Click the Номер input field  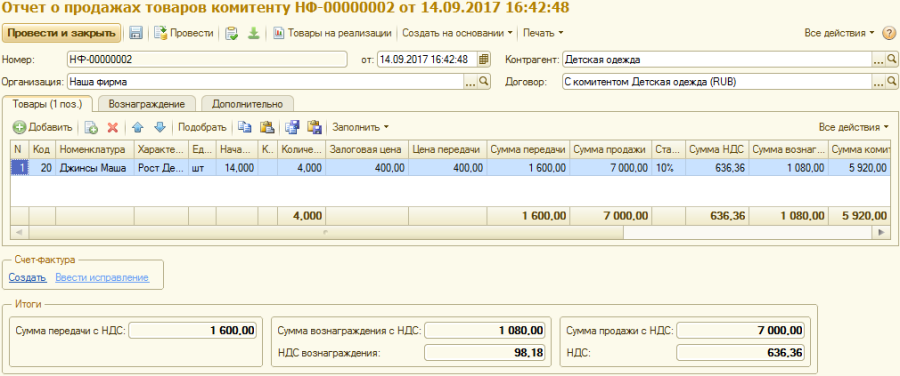(x=207, y=59)
